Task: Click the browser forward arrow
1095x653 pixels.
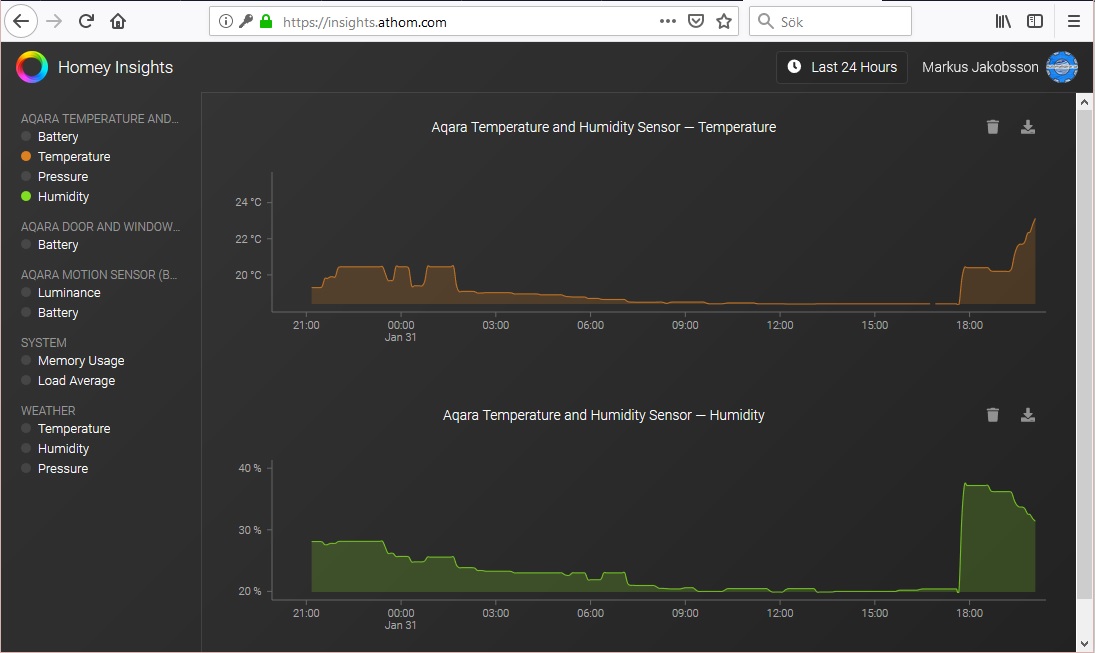Action: point(54,22)
